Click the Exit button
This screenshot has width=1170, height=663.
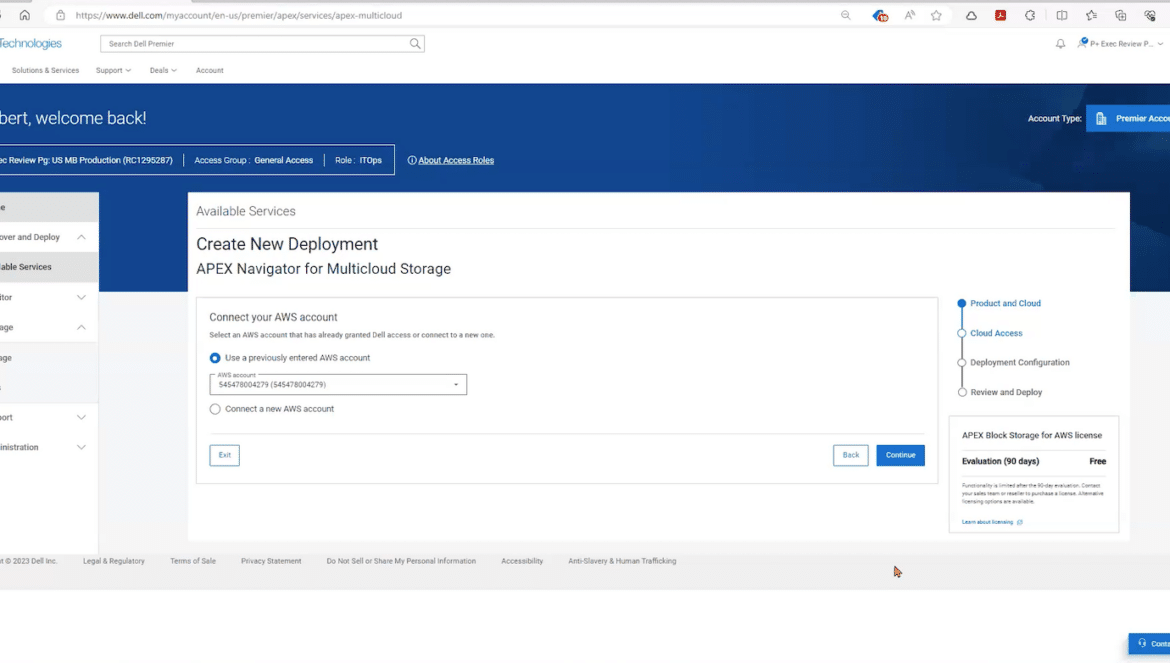225,455
